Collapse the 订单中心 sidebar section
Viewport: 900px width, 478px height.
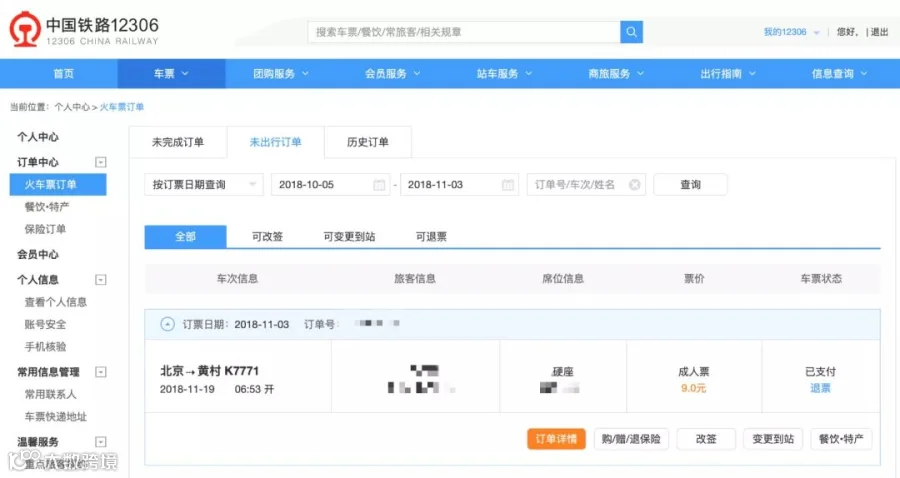pos(100,162)
